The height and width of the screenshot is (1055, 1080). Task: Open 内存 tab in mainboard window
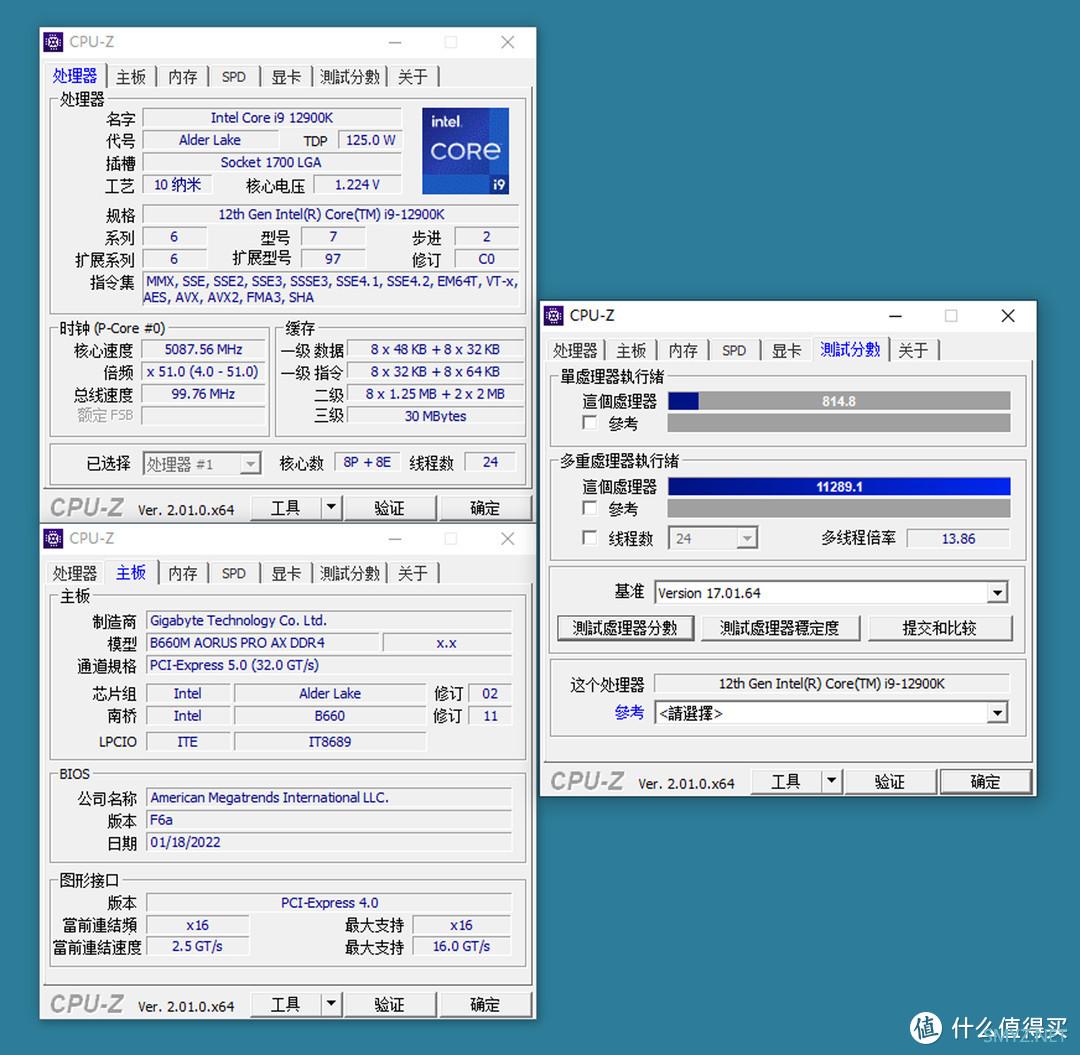click(x=183, y=573)
